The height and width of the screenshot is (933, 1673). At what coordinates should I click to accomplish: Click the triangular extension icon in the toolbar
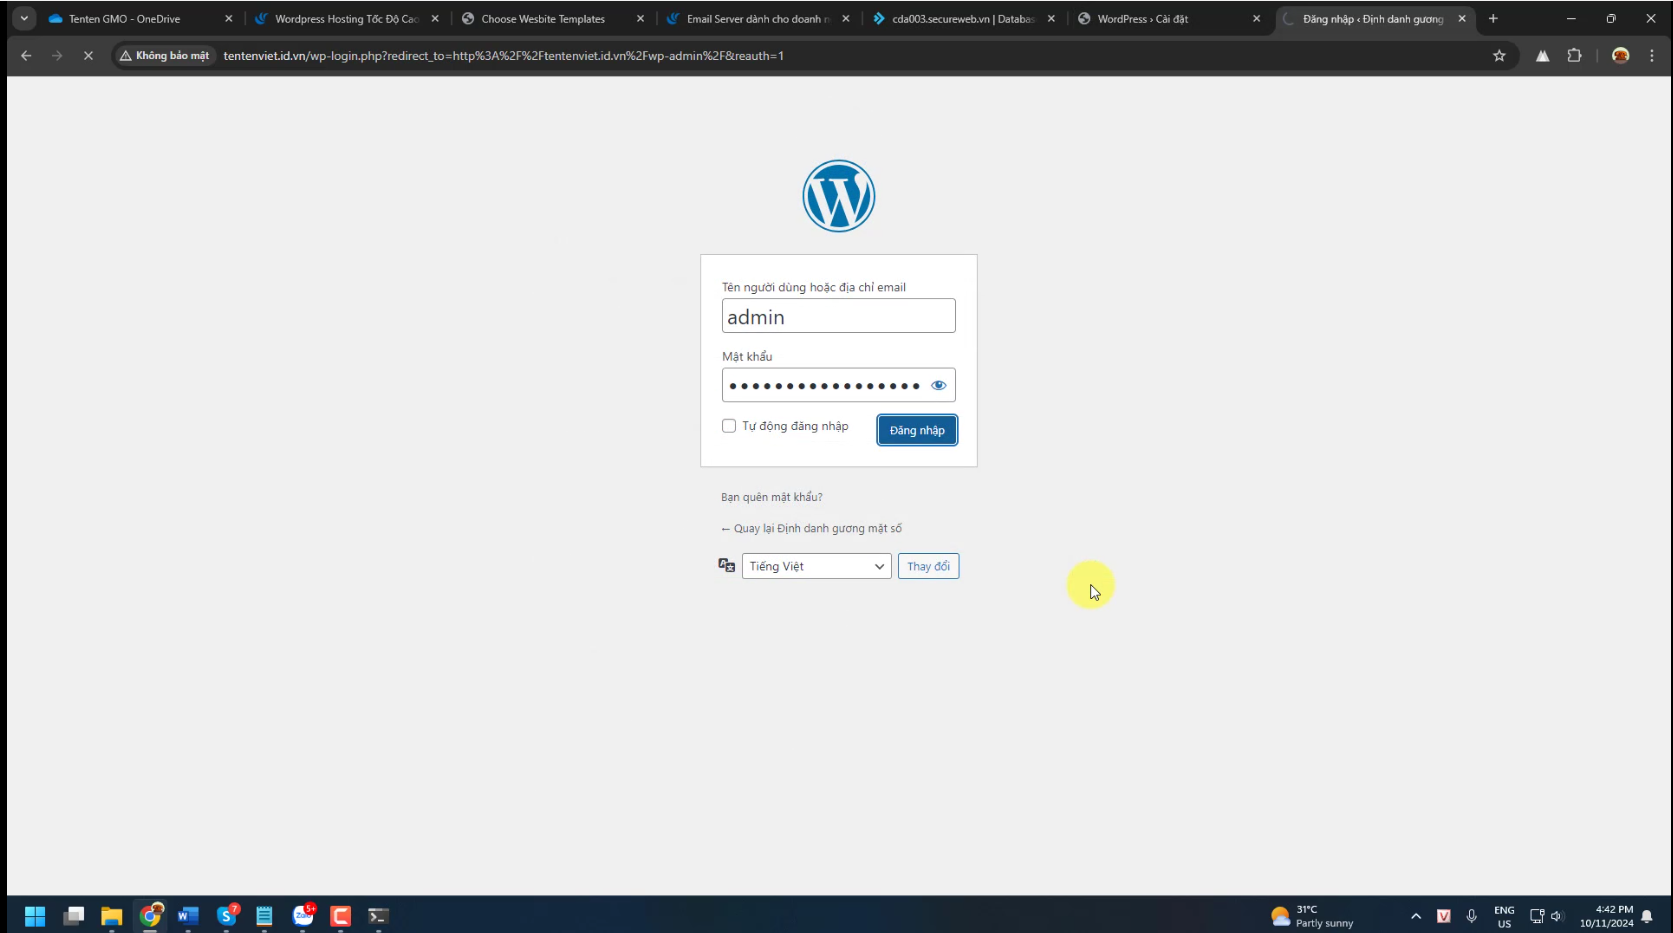[1543, 56]
